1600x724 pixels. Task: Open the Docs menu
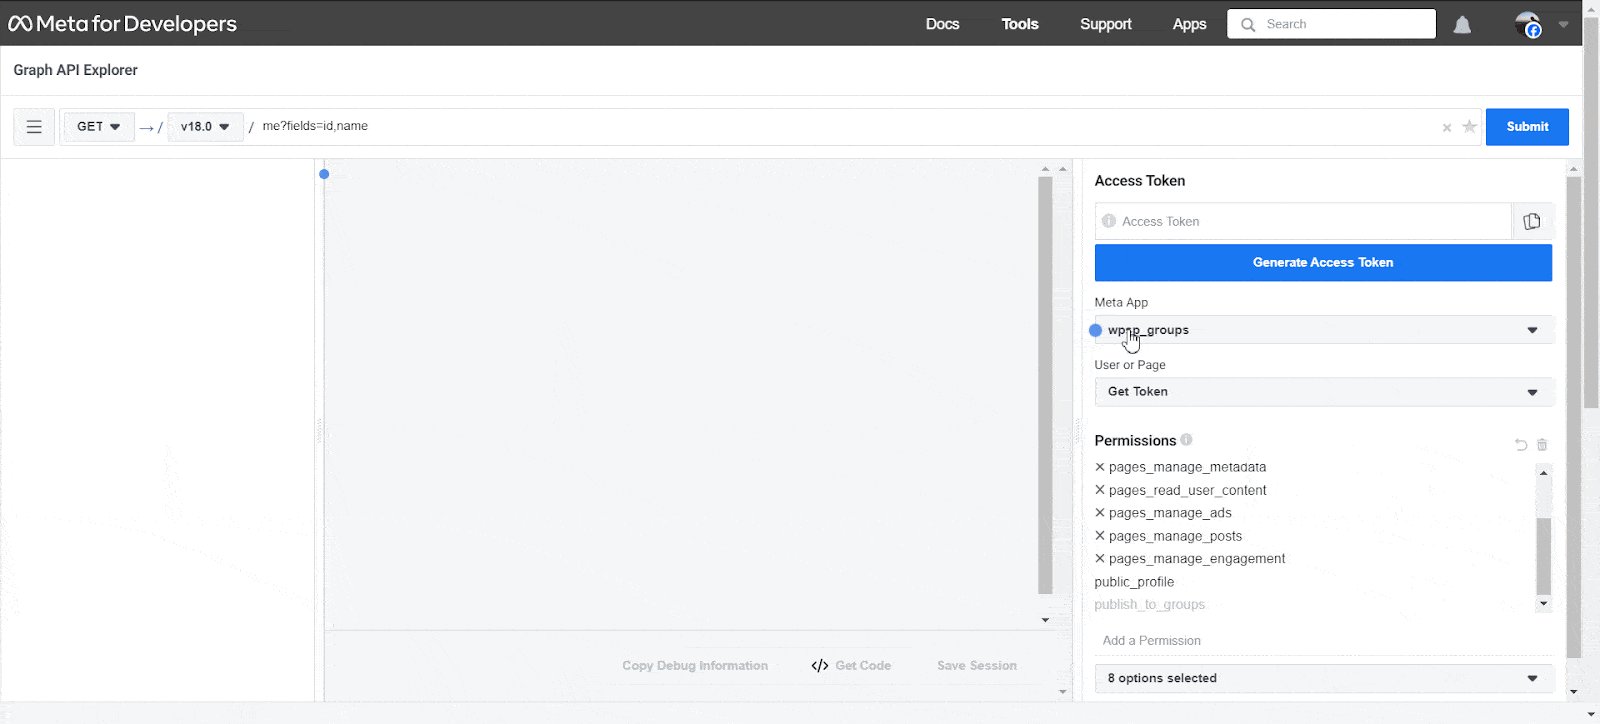(x=942, y=24)
